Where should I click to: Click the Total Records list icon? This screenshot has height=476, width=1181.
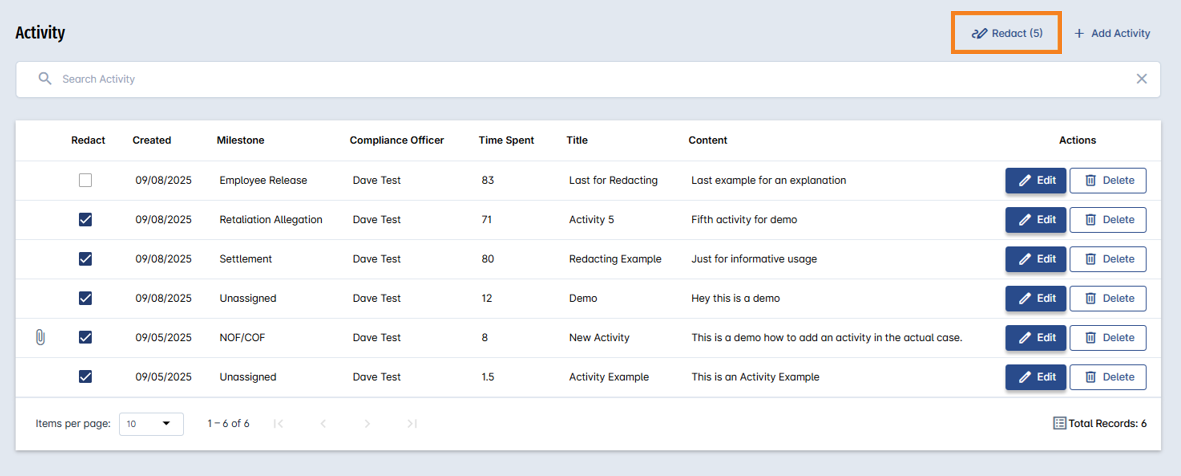1059,423
